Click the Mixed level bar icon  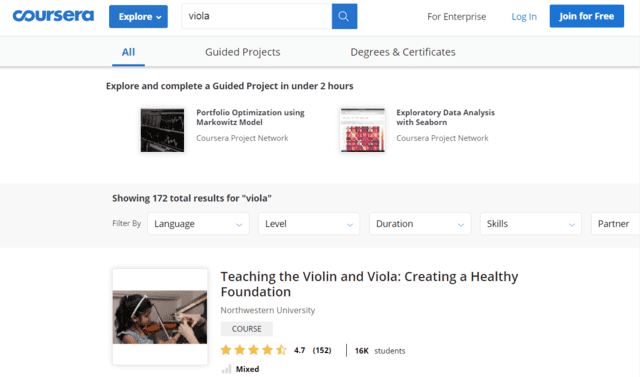[226, 369]
